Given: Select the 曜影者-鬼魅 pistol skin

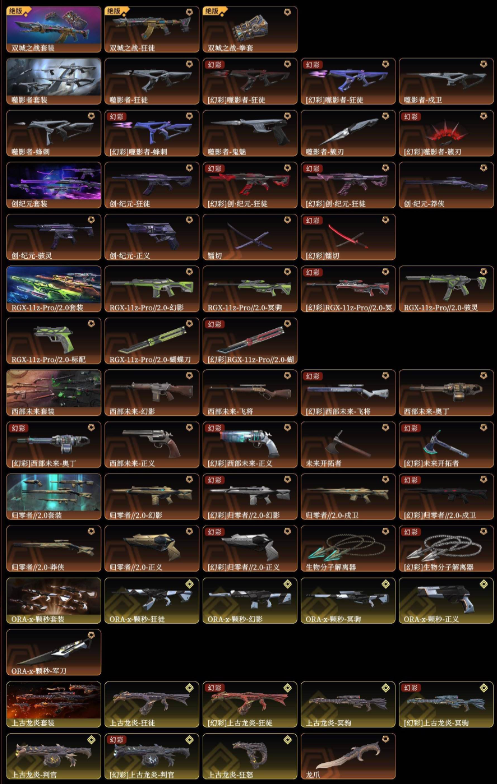Looking at the screenshot, I should pyautogui.click(x=250, y=134).
